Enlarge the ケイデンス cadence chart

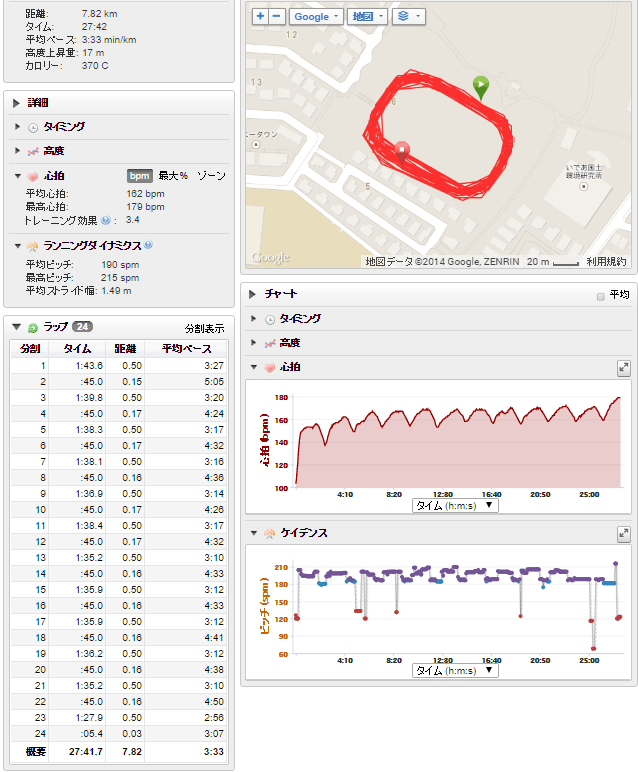[624, 534]
